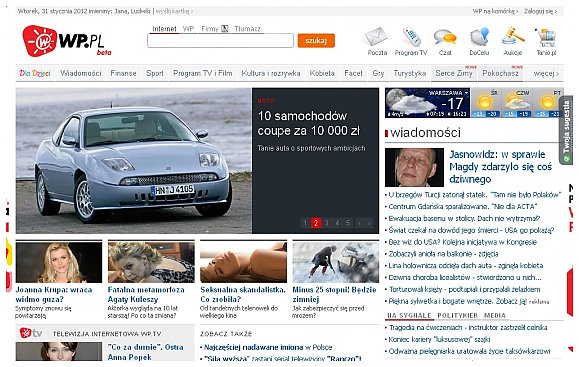Open the Warszawa city weather dropdown
The image size is (579, 367).
coord(449,93)
